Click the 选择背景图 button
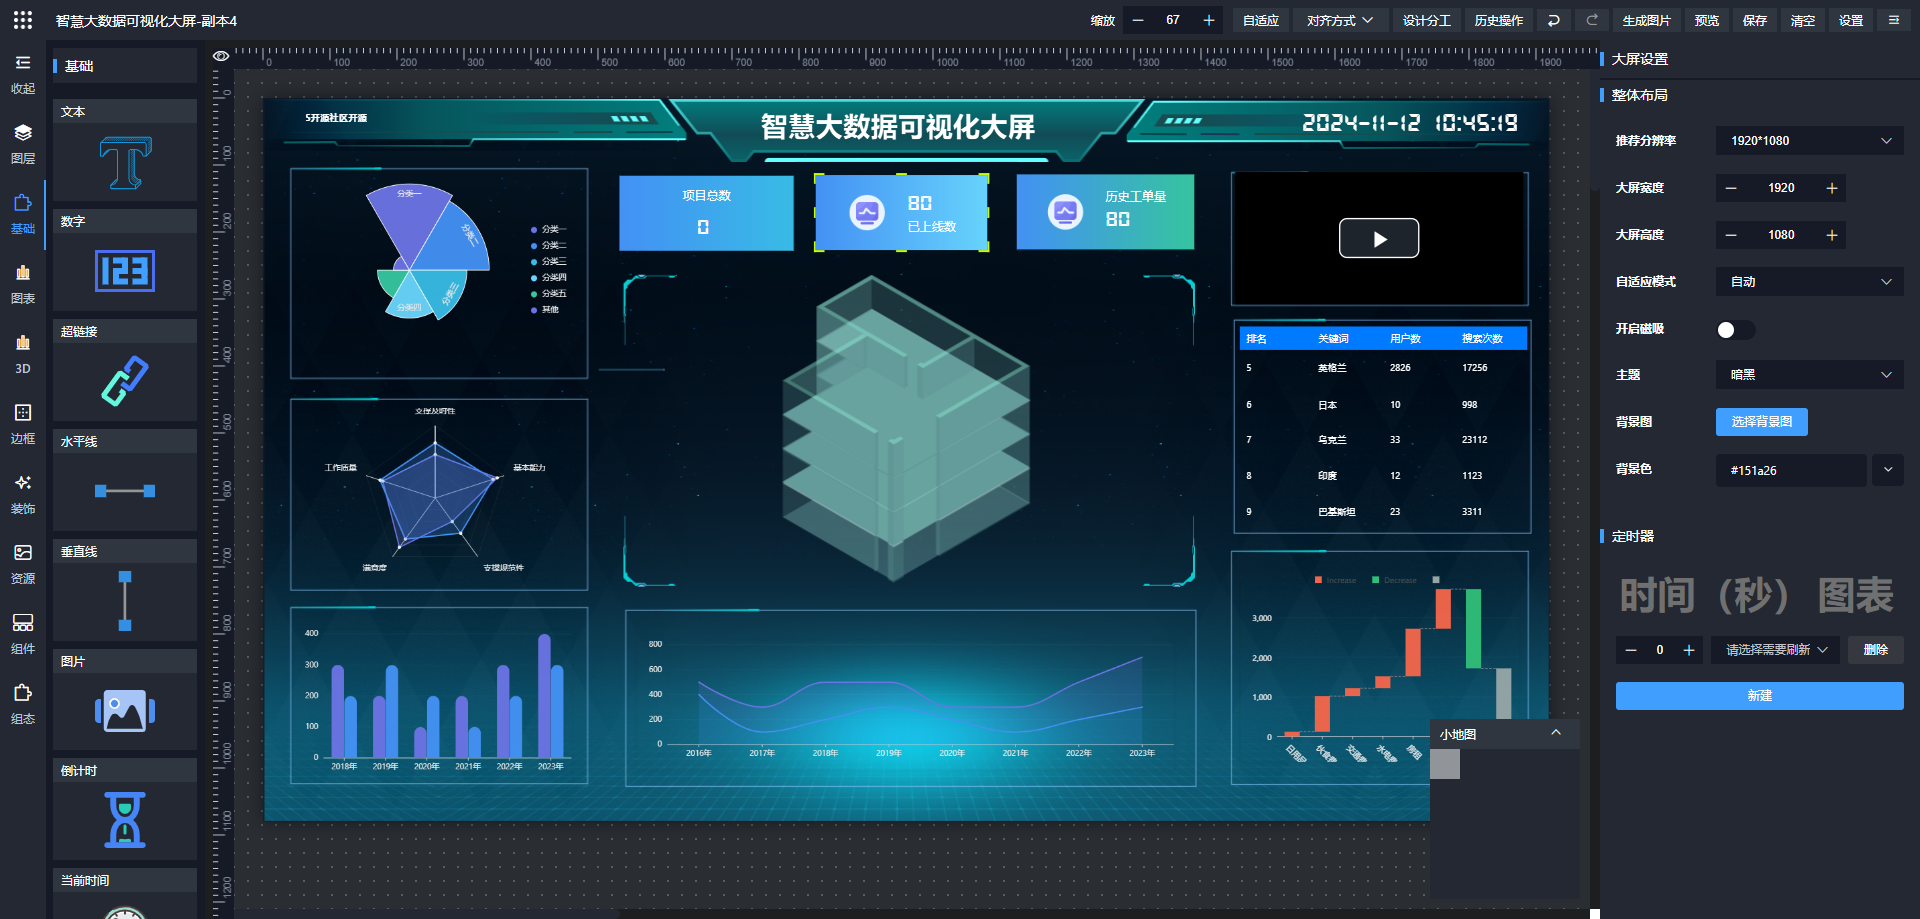Screen dimensions: 1920x919 click(x=1761, y=422)
